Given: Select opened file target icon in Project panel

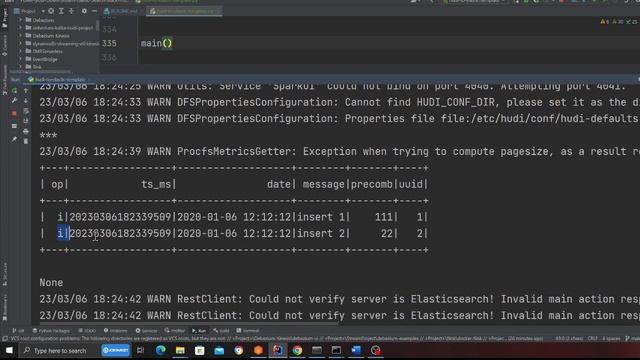Looking at the screenshot, I should (51, 11).
